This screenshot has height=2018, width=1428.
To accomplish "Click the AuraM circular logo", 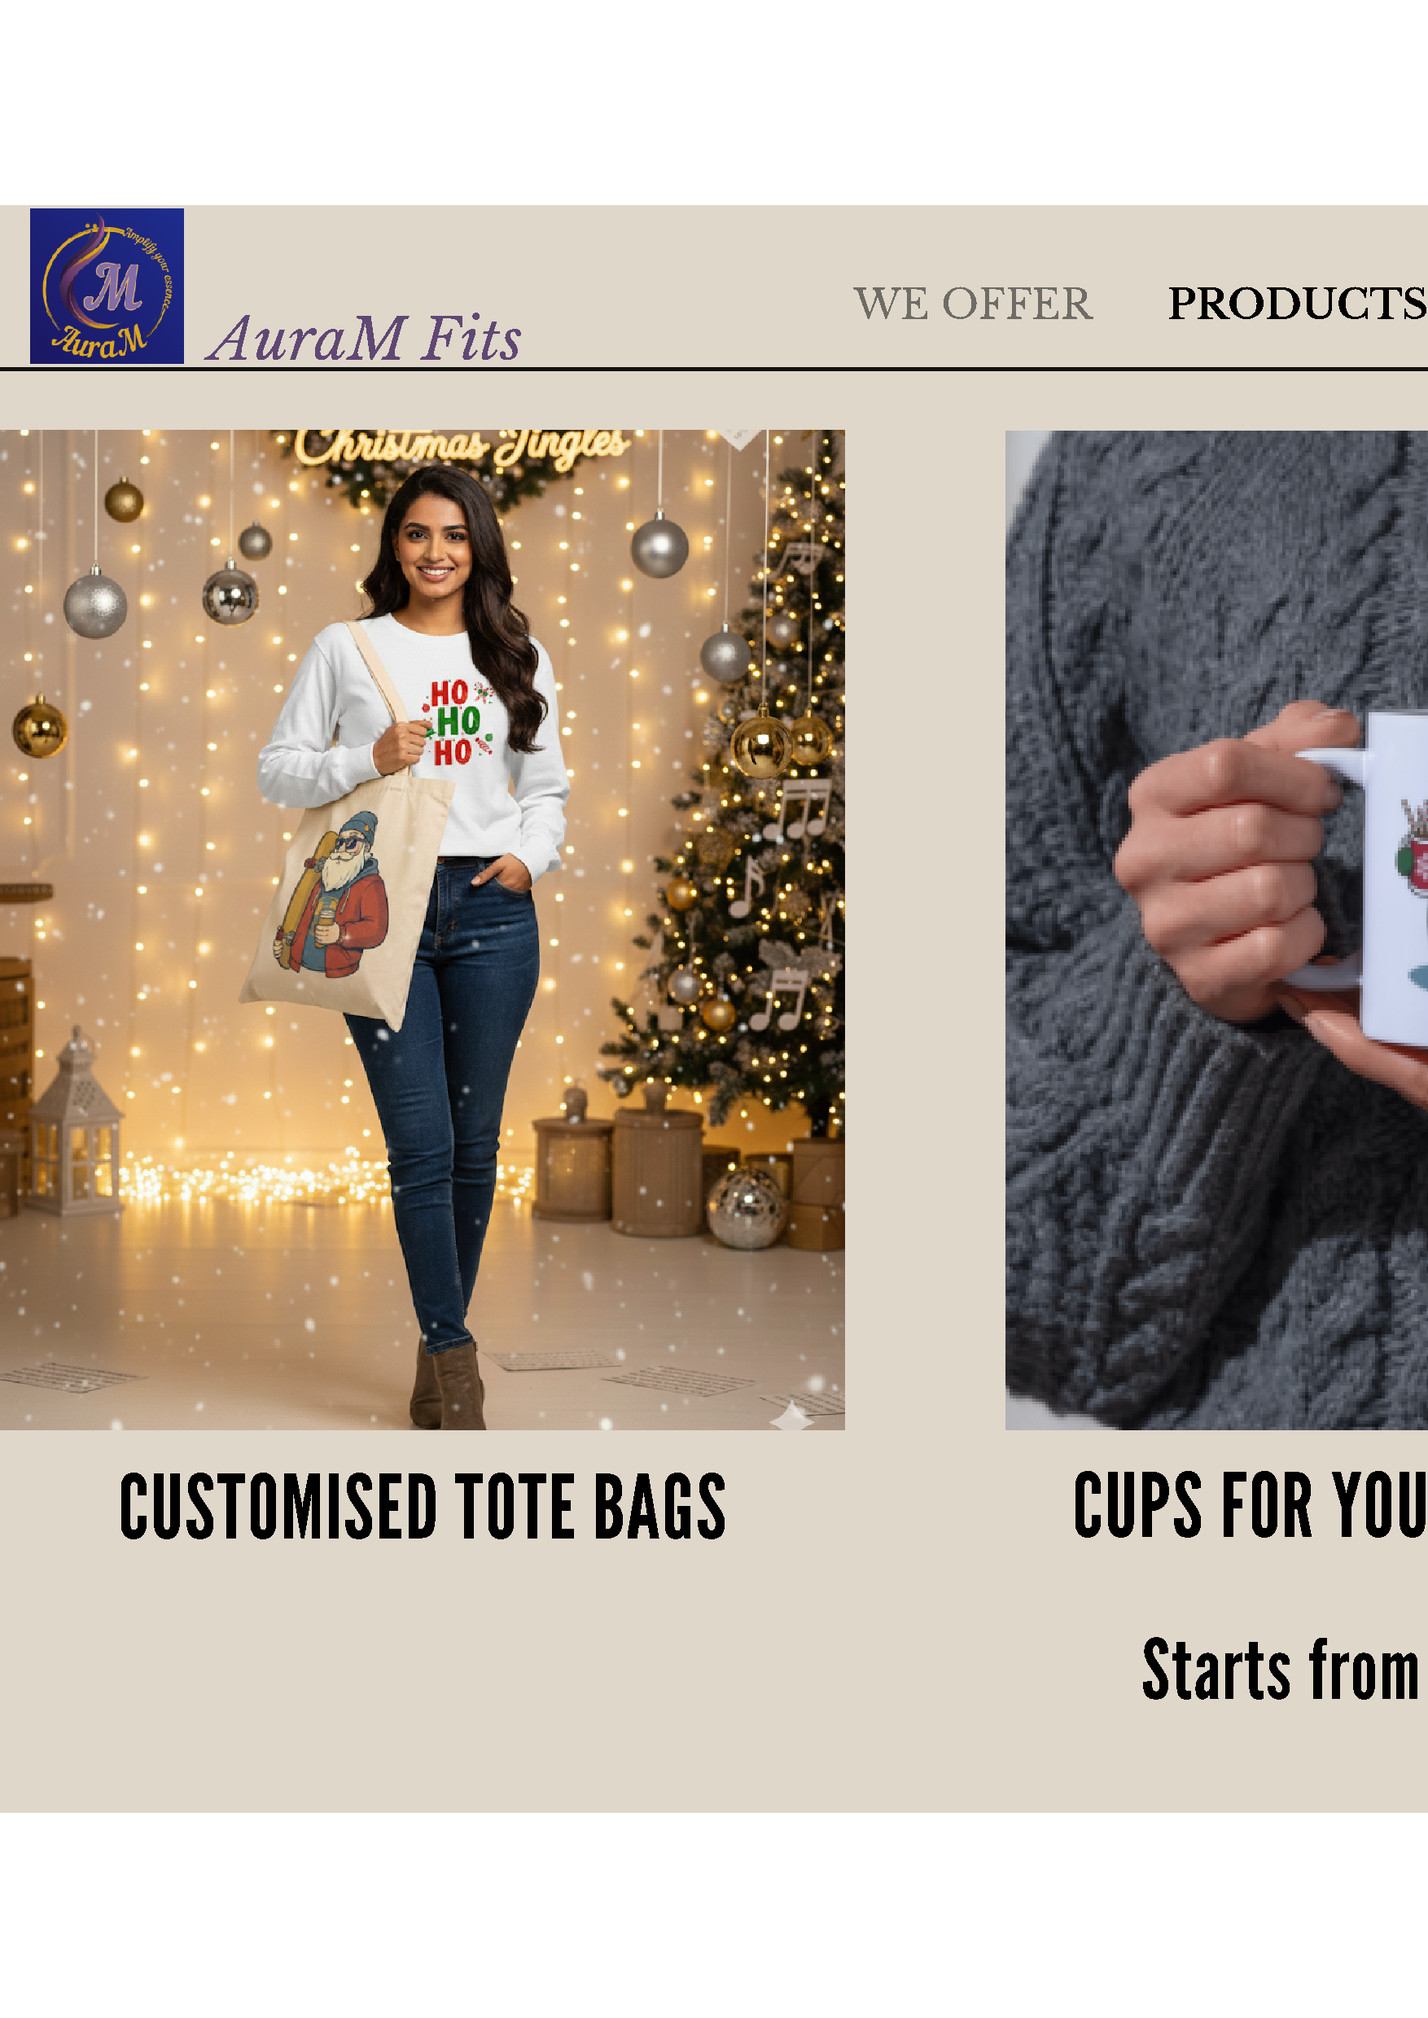I will click(x=107, y=286).
